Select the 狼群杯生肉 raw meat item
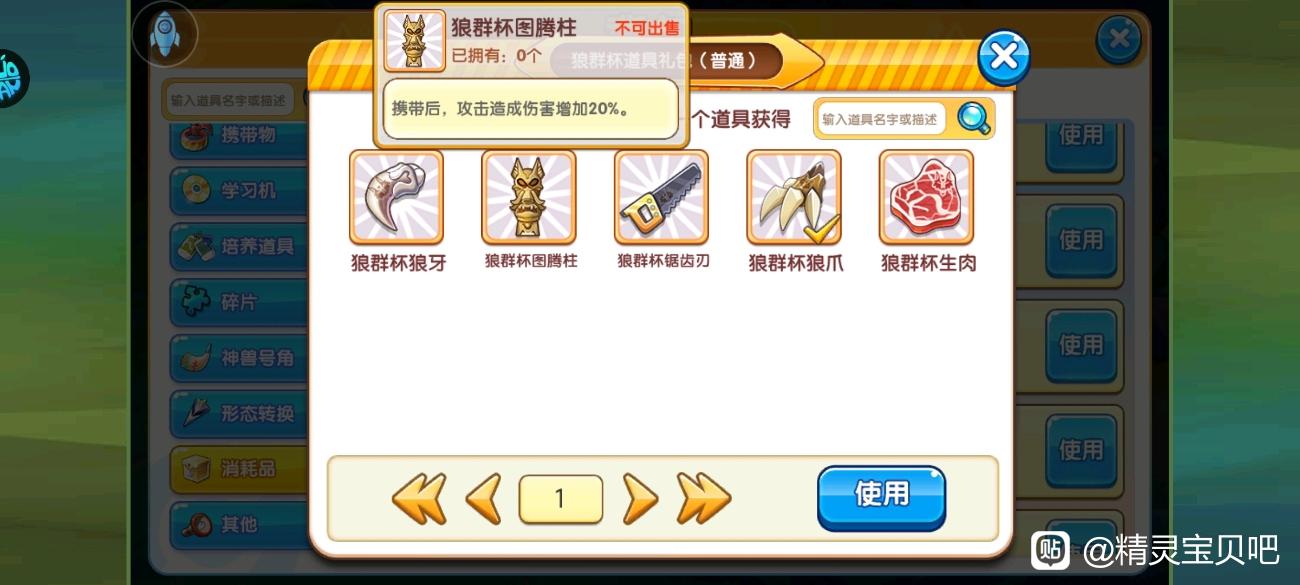The width and height of the screenshot is (1300, 585). click(926, 197)
